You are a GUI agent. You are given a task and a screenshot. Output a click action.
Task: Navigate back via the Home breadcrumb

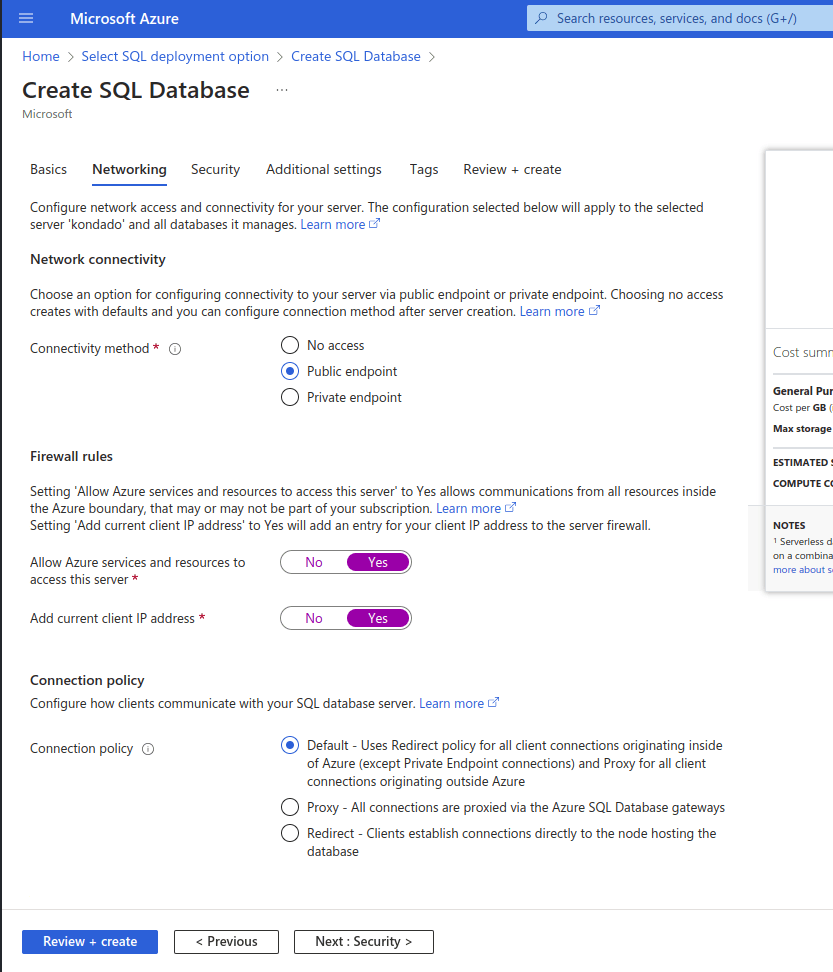40,56
